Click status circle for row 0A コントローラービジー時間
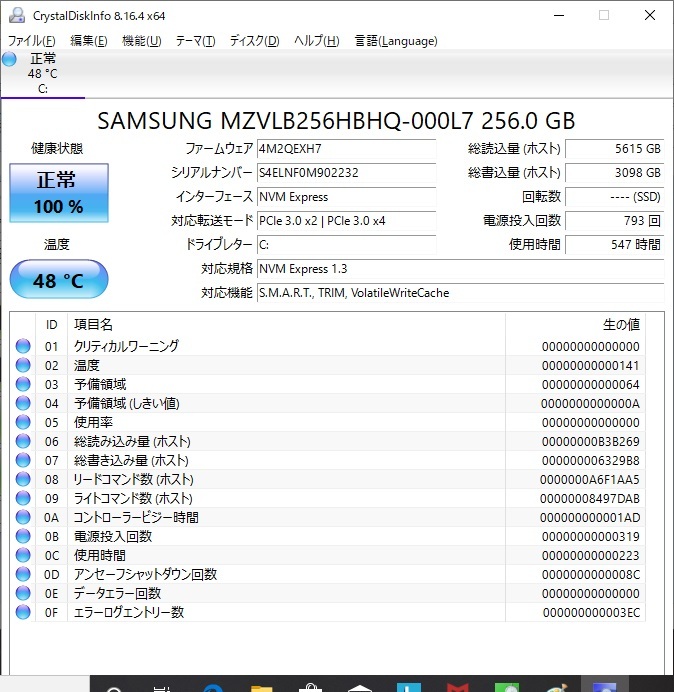This screenshot has width=674, height=692. coord(23,517)
